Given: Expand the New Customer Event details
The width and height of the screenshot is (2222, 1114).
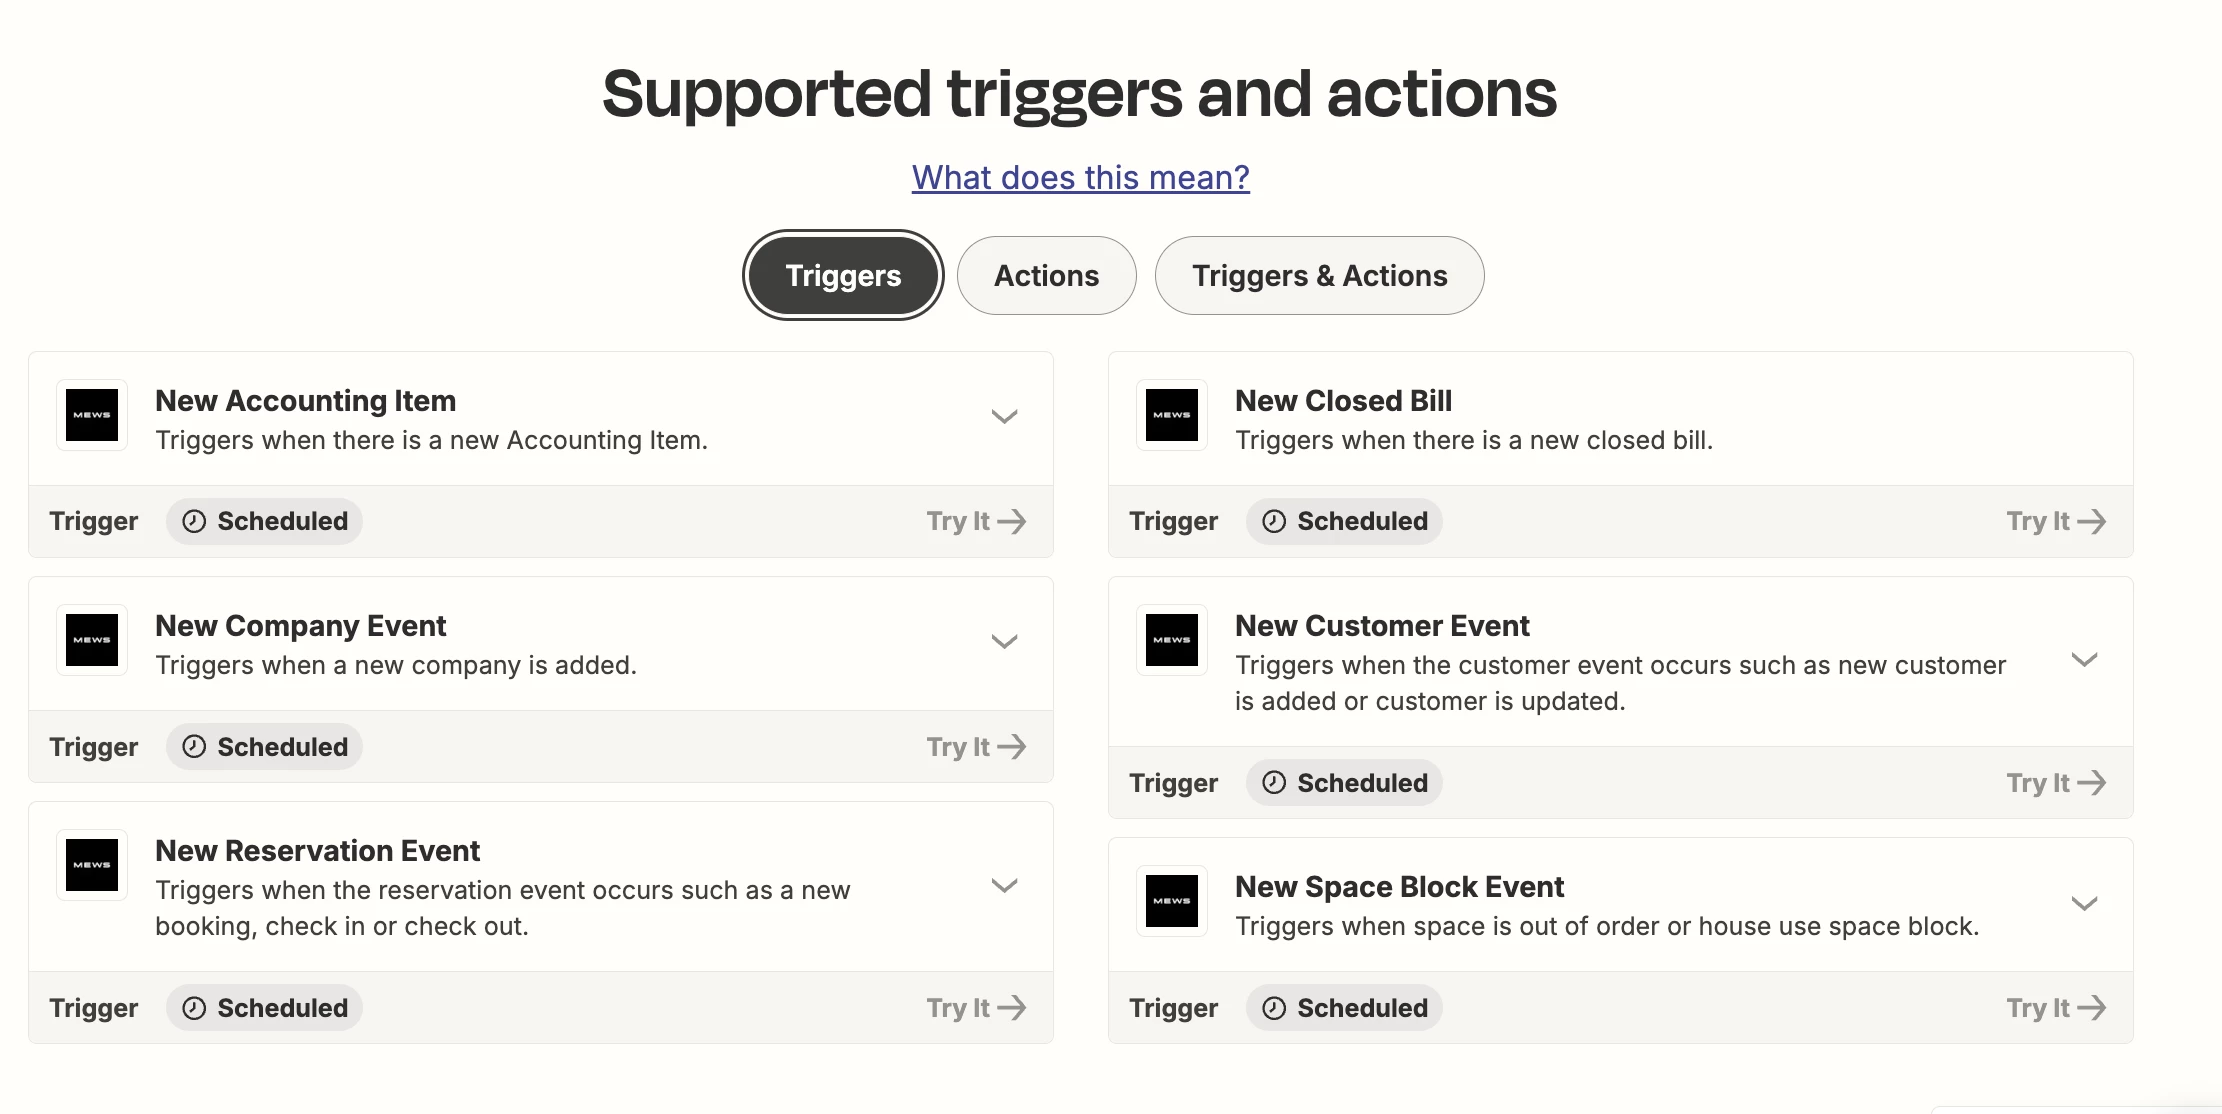Looking at the screenshot, I should pos(2084,660).
